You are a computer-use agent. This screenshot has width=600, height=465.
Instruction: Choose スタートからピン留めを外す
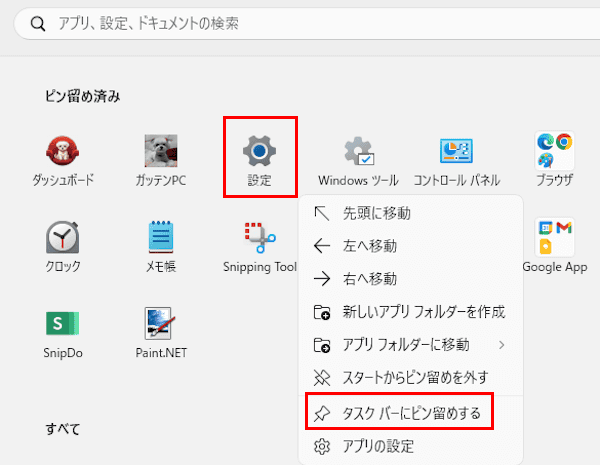411,378
